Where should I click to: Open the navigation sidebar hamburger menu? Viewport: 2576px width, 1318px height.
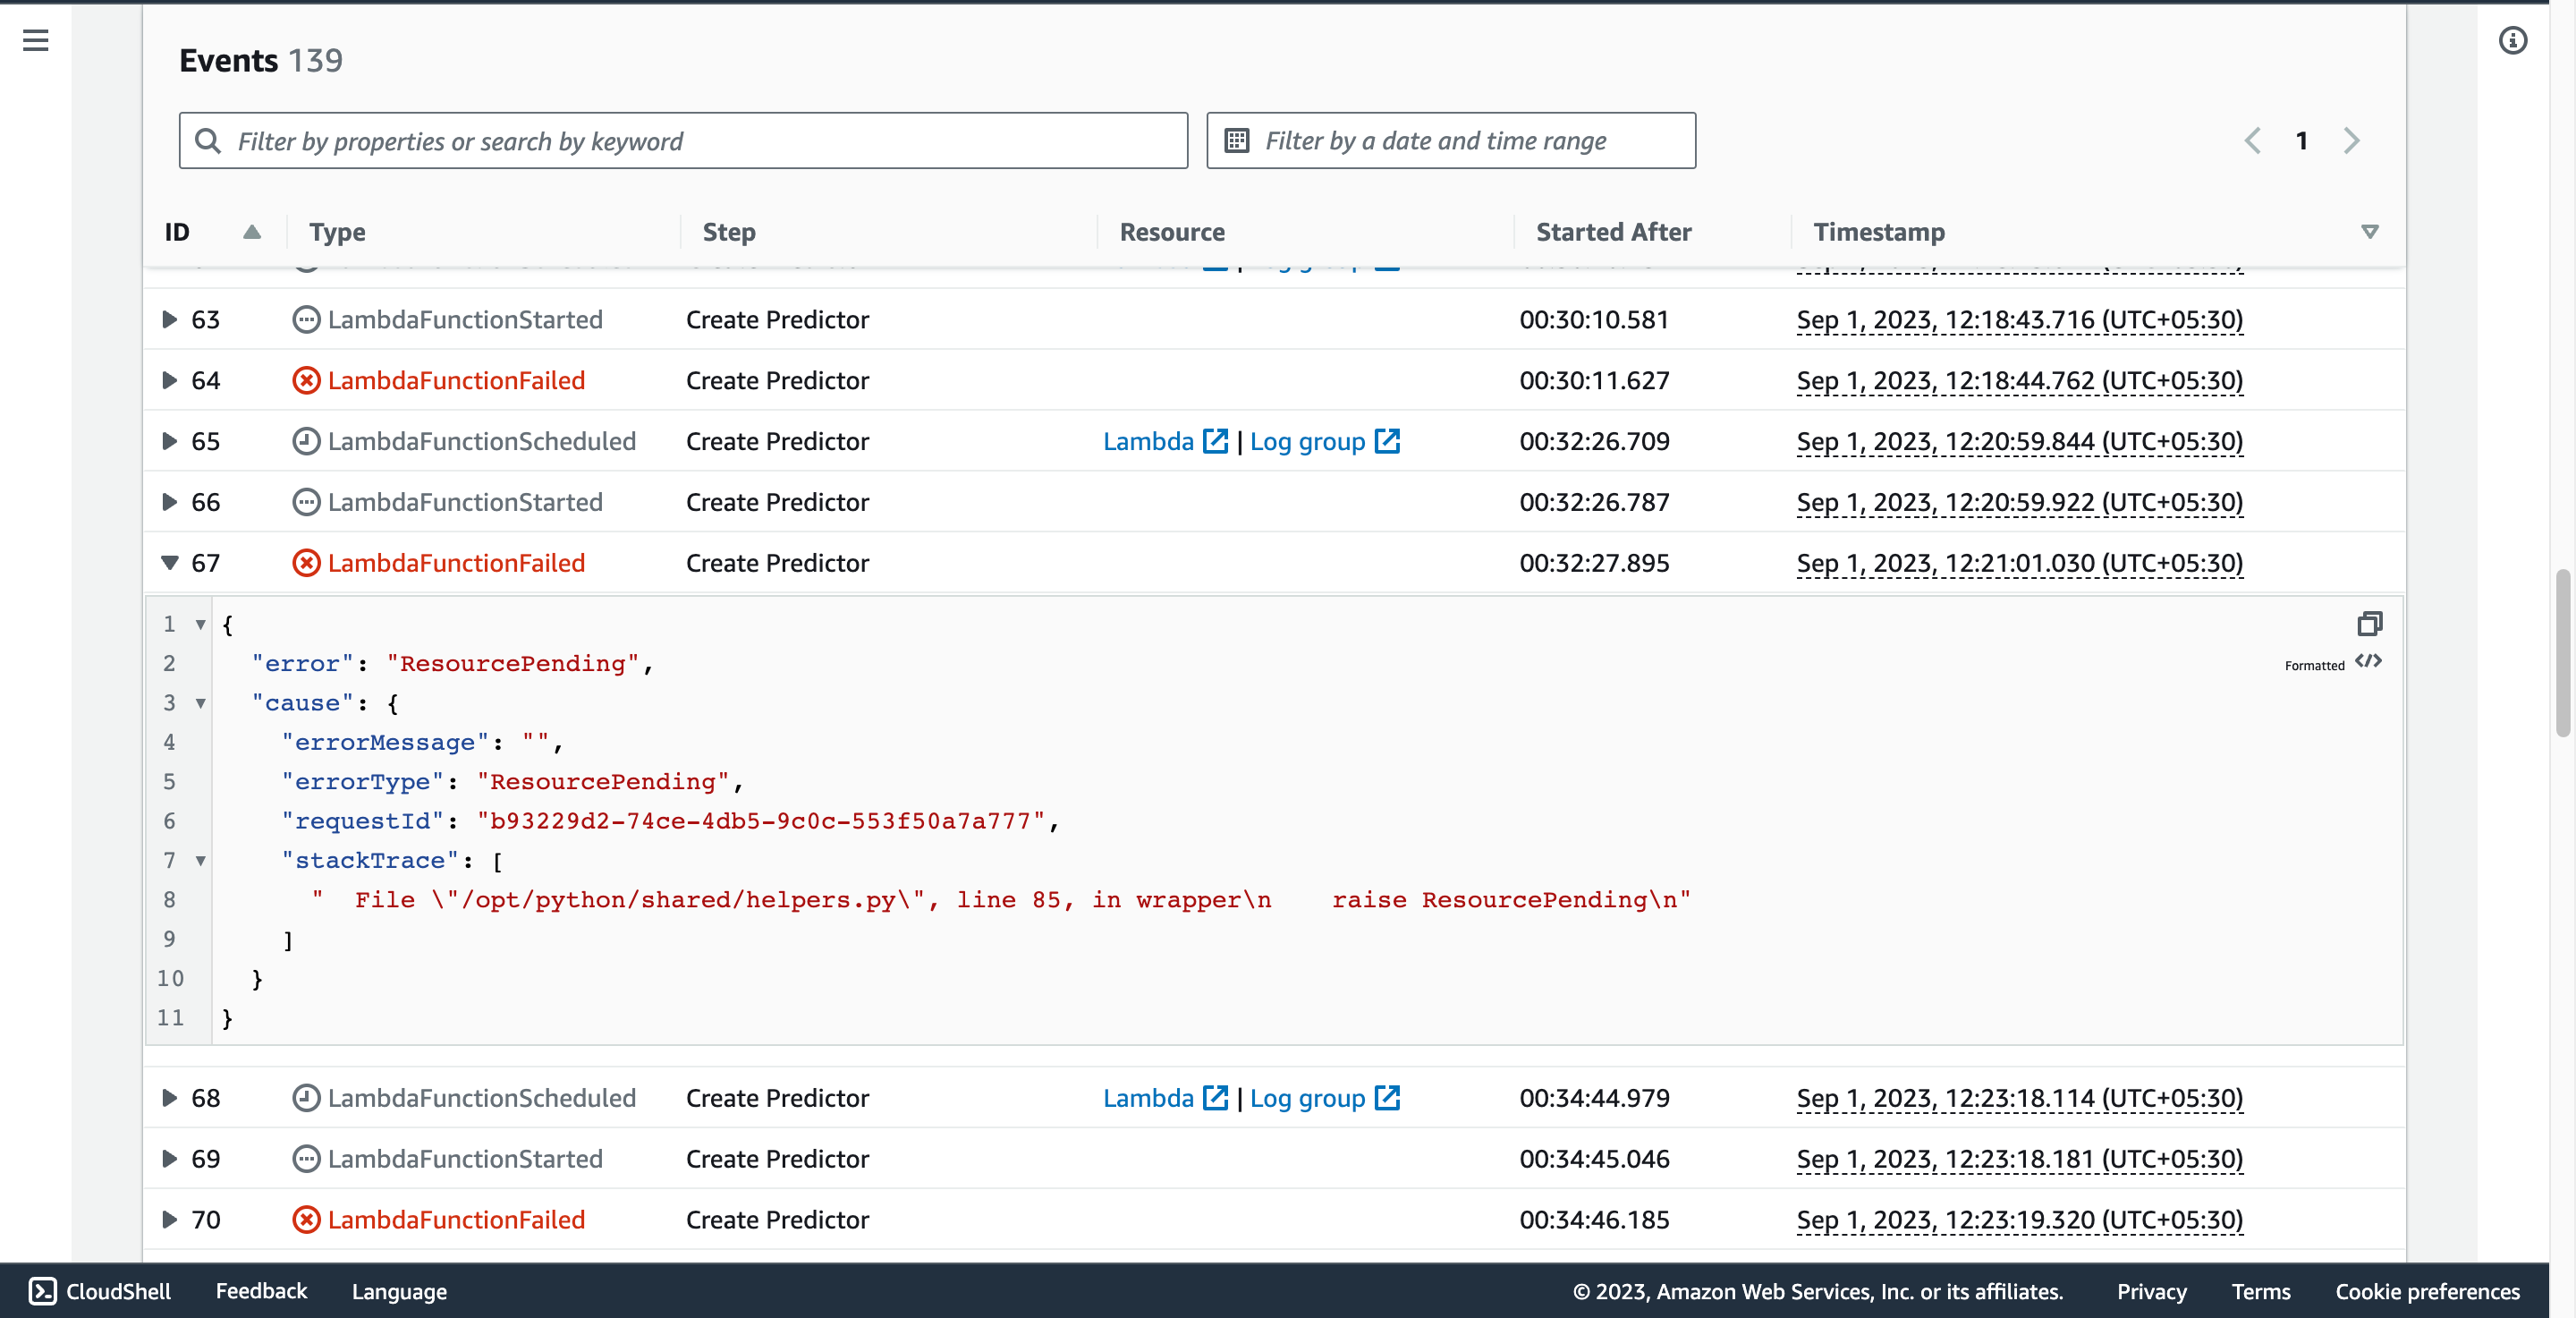tap(36, 41)
